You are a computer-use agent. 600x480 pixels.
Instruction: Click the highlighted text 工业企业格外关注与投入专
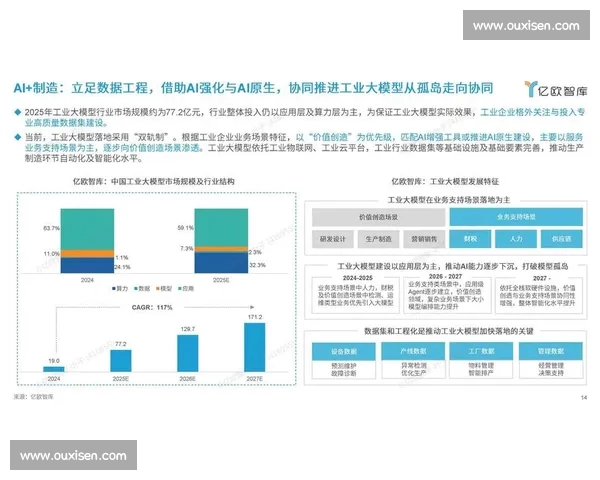[x=533, y=112]
